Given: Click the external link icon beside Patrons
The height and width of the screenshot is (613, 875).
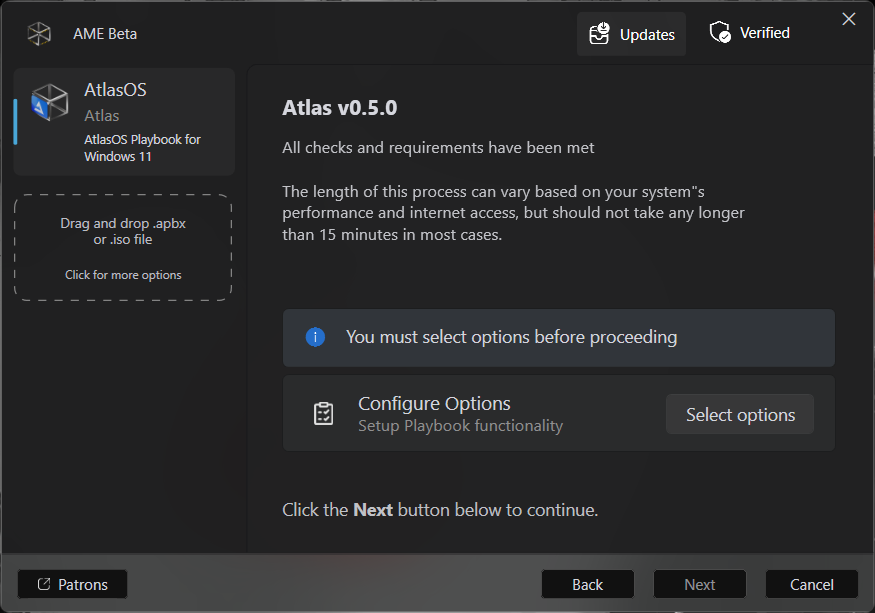Looking at the screenshot, I should pyautogui.click(x=44, y=584).
